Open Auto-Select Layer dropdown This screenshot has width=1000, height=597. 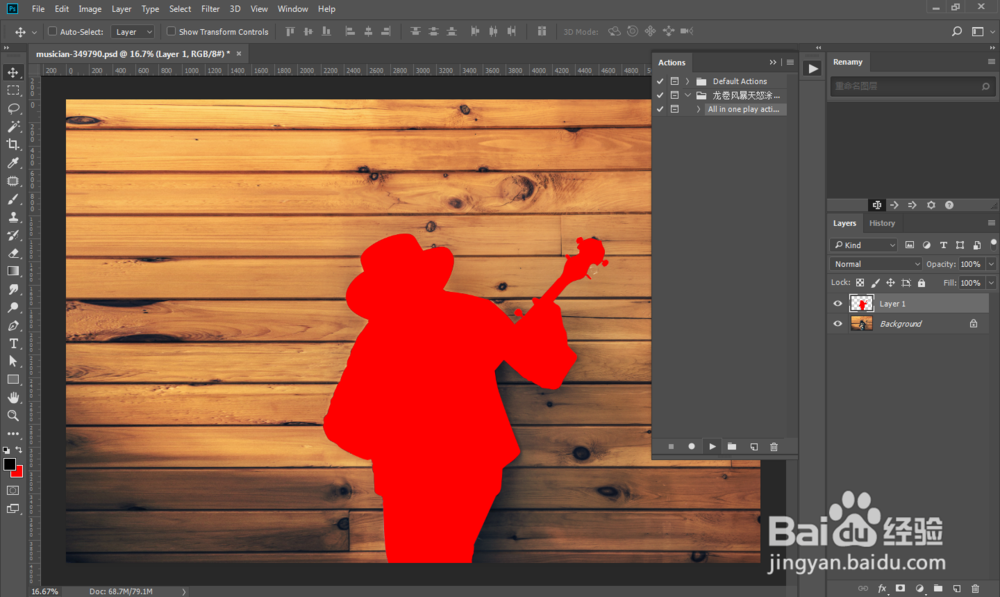(133, 31)
